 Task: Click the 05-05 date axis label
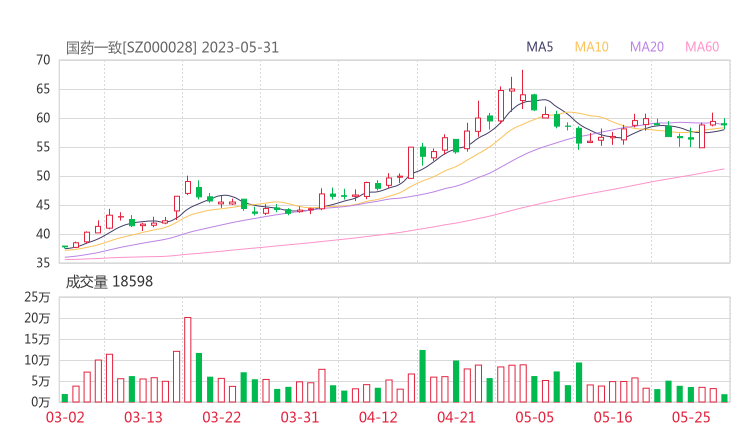[x=535, y=417]
